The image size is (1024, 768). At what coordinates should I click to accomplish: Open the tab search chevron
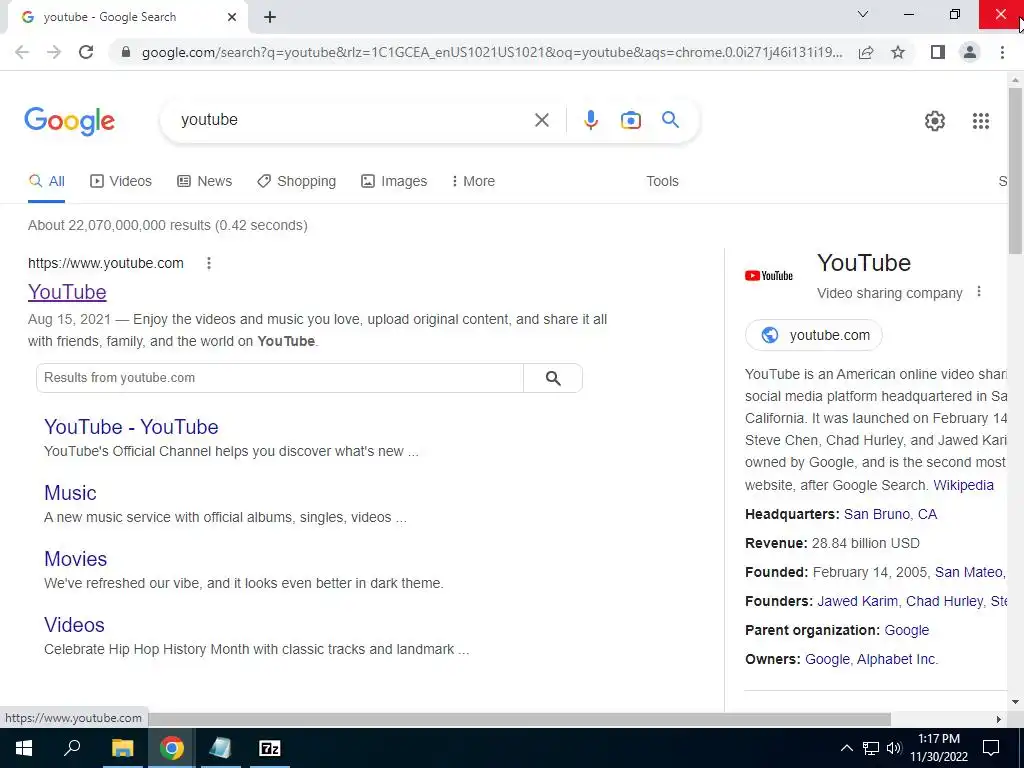coord(863,14)
